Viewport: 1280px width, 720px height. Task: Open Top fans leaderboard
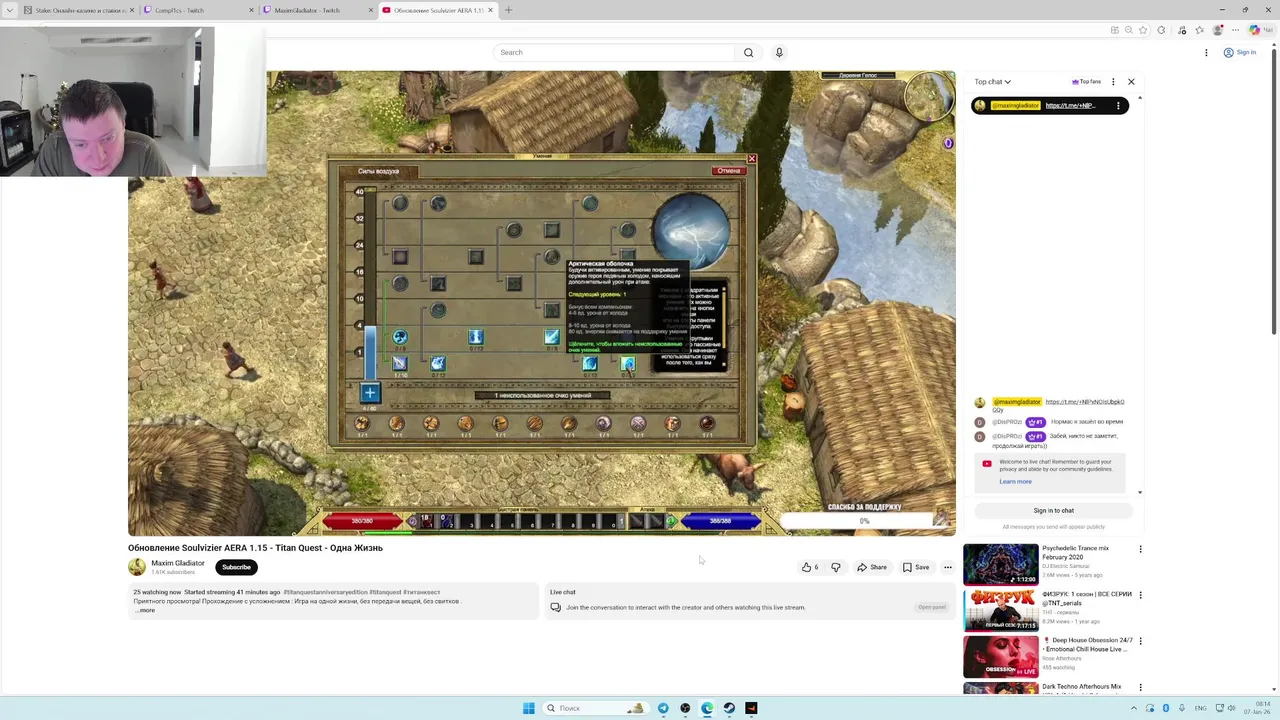(x=1086, y=82)
